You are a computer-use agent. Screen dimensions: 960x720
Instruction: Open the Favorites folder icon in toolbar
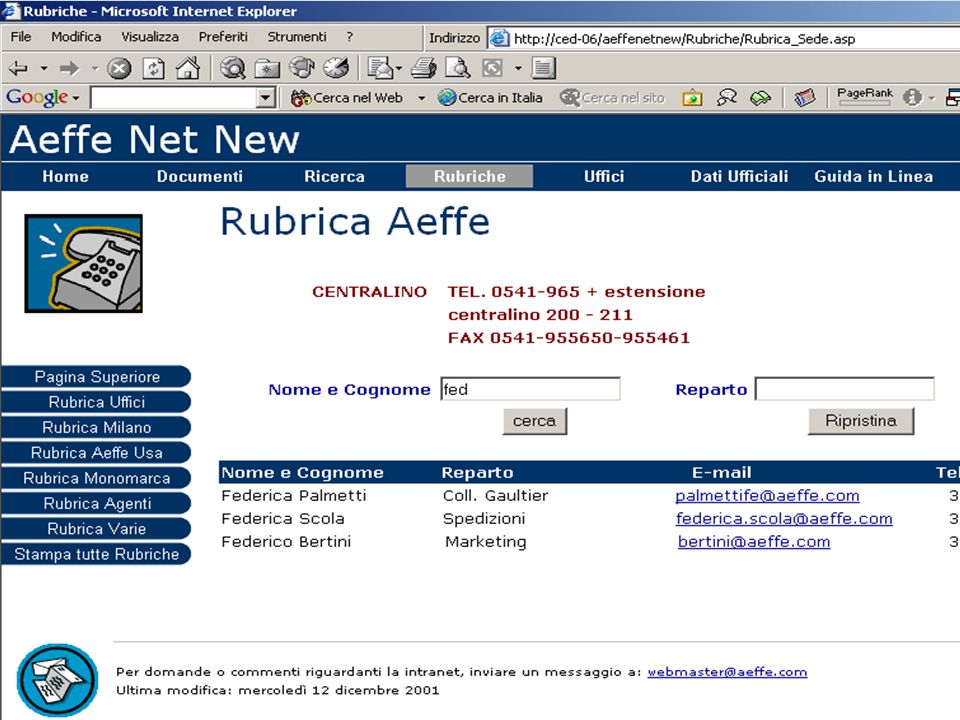tap(267, 68)
